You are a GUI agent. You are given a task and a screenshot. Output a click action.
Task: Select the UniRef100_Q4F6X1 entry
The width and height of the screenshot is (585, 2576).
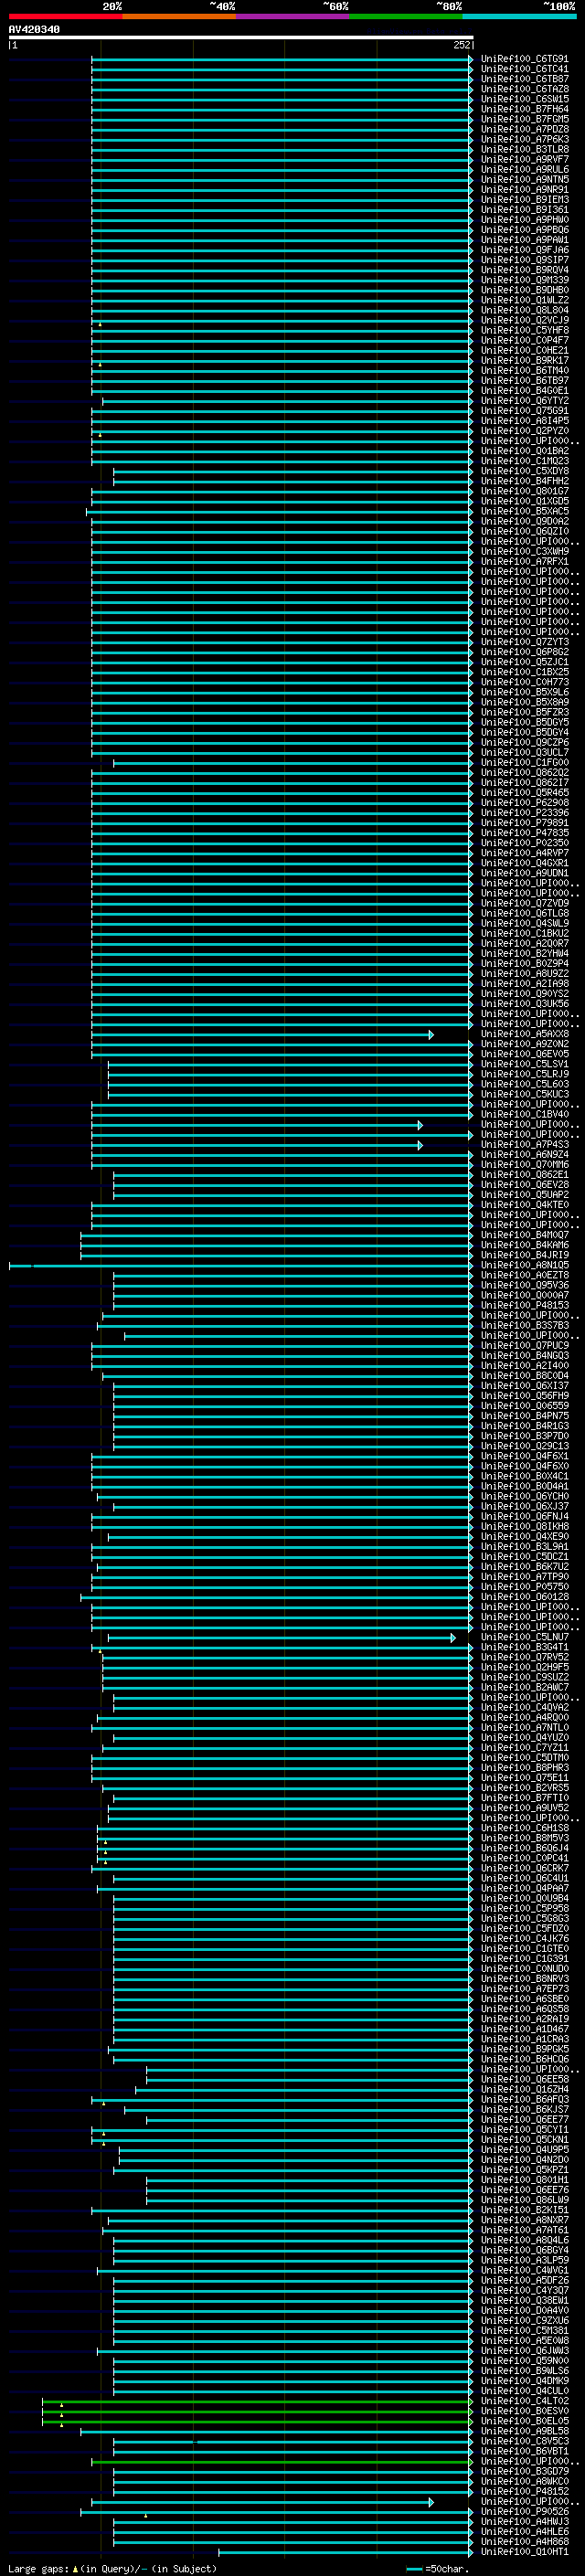tap(524, 1456)
